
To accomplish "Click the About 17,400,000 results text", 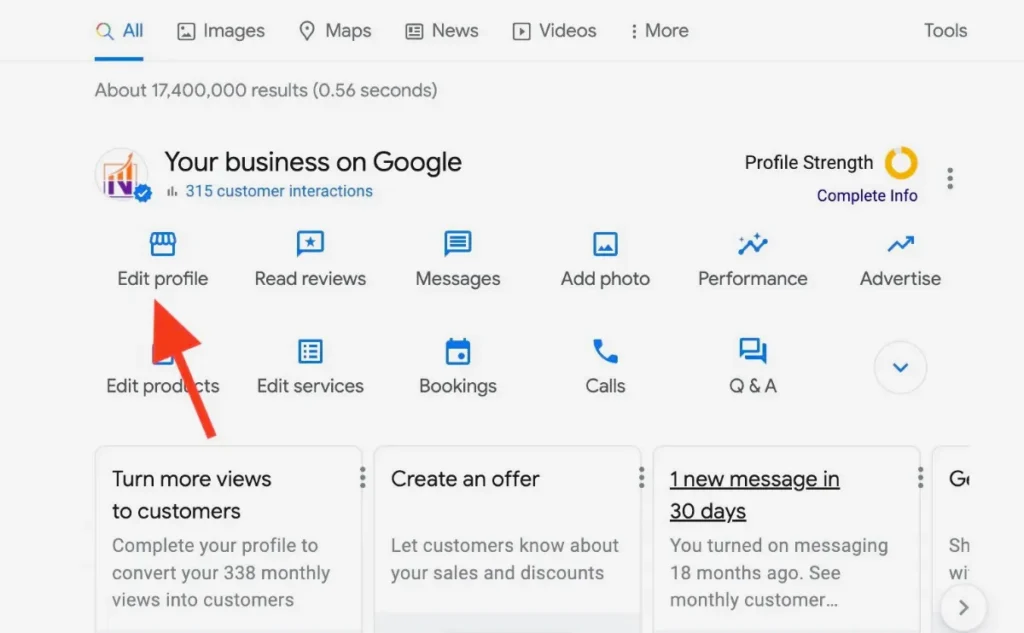I will (266, 90).
